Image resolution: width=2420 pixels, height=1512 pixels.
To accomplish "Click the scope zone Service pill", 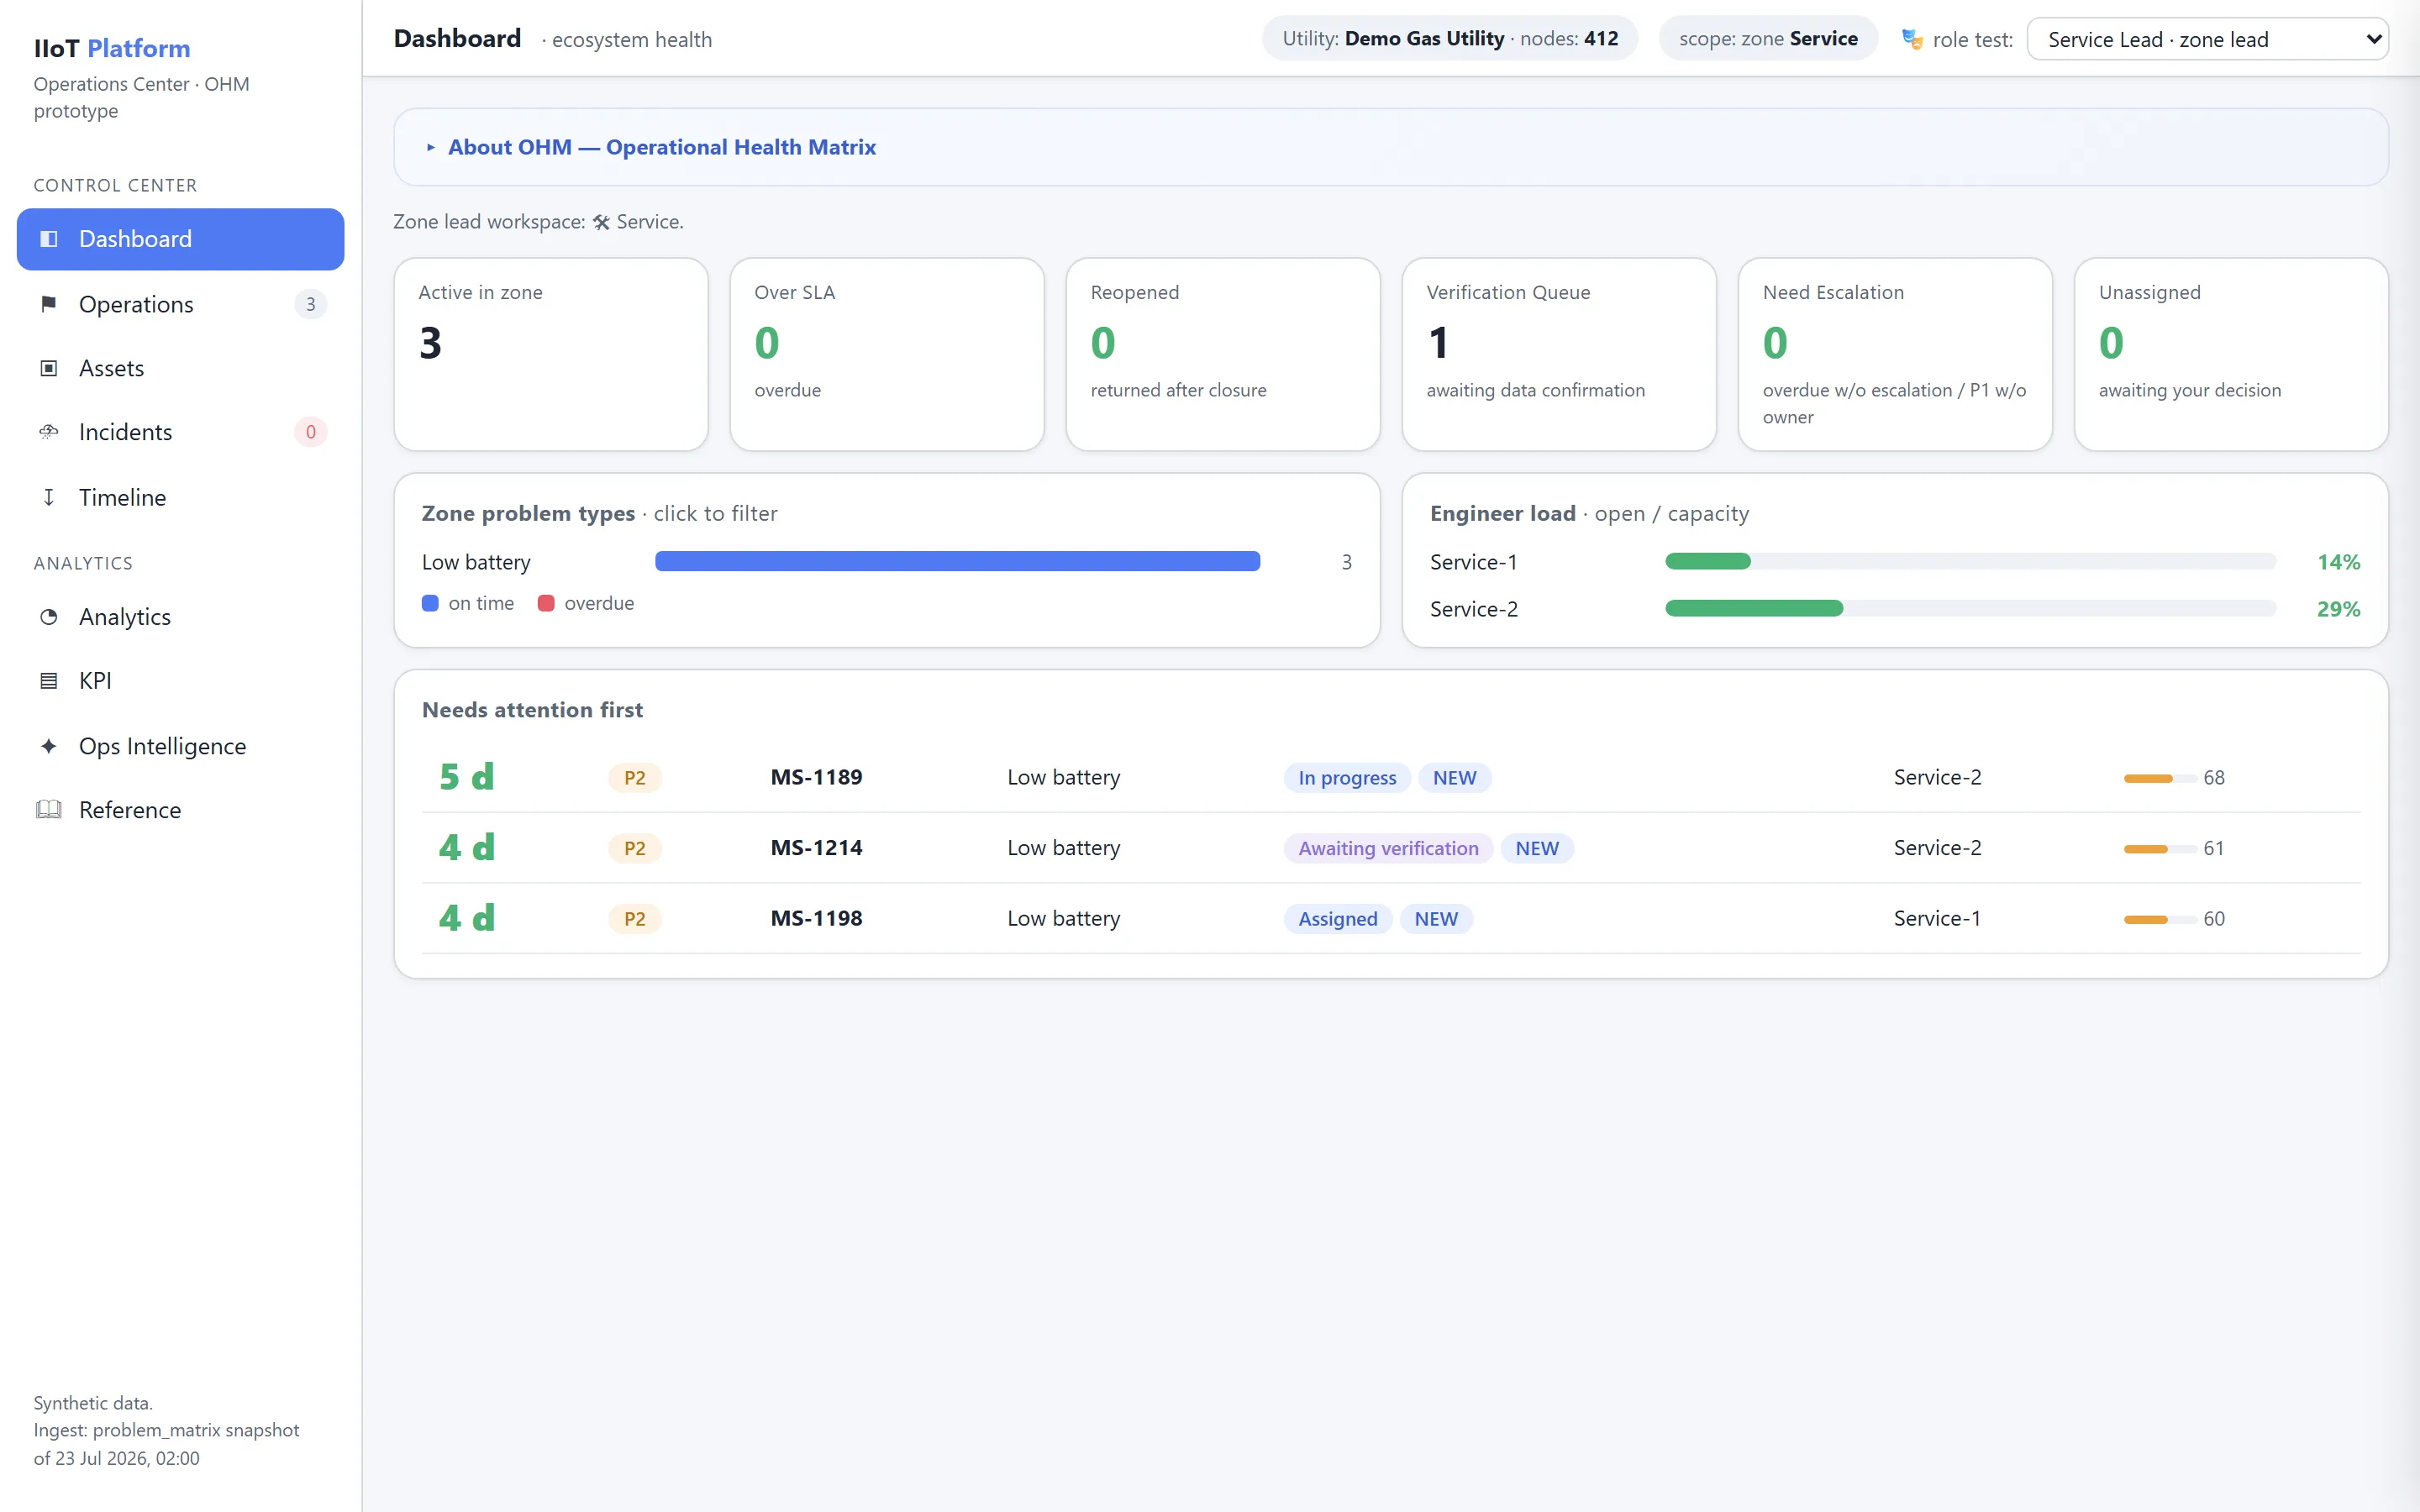I will click(x=1768, y=39).
